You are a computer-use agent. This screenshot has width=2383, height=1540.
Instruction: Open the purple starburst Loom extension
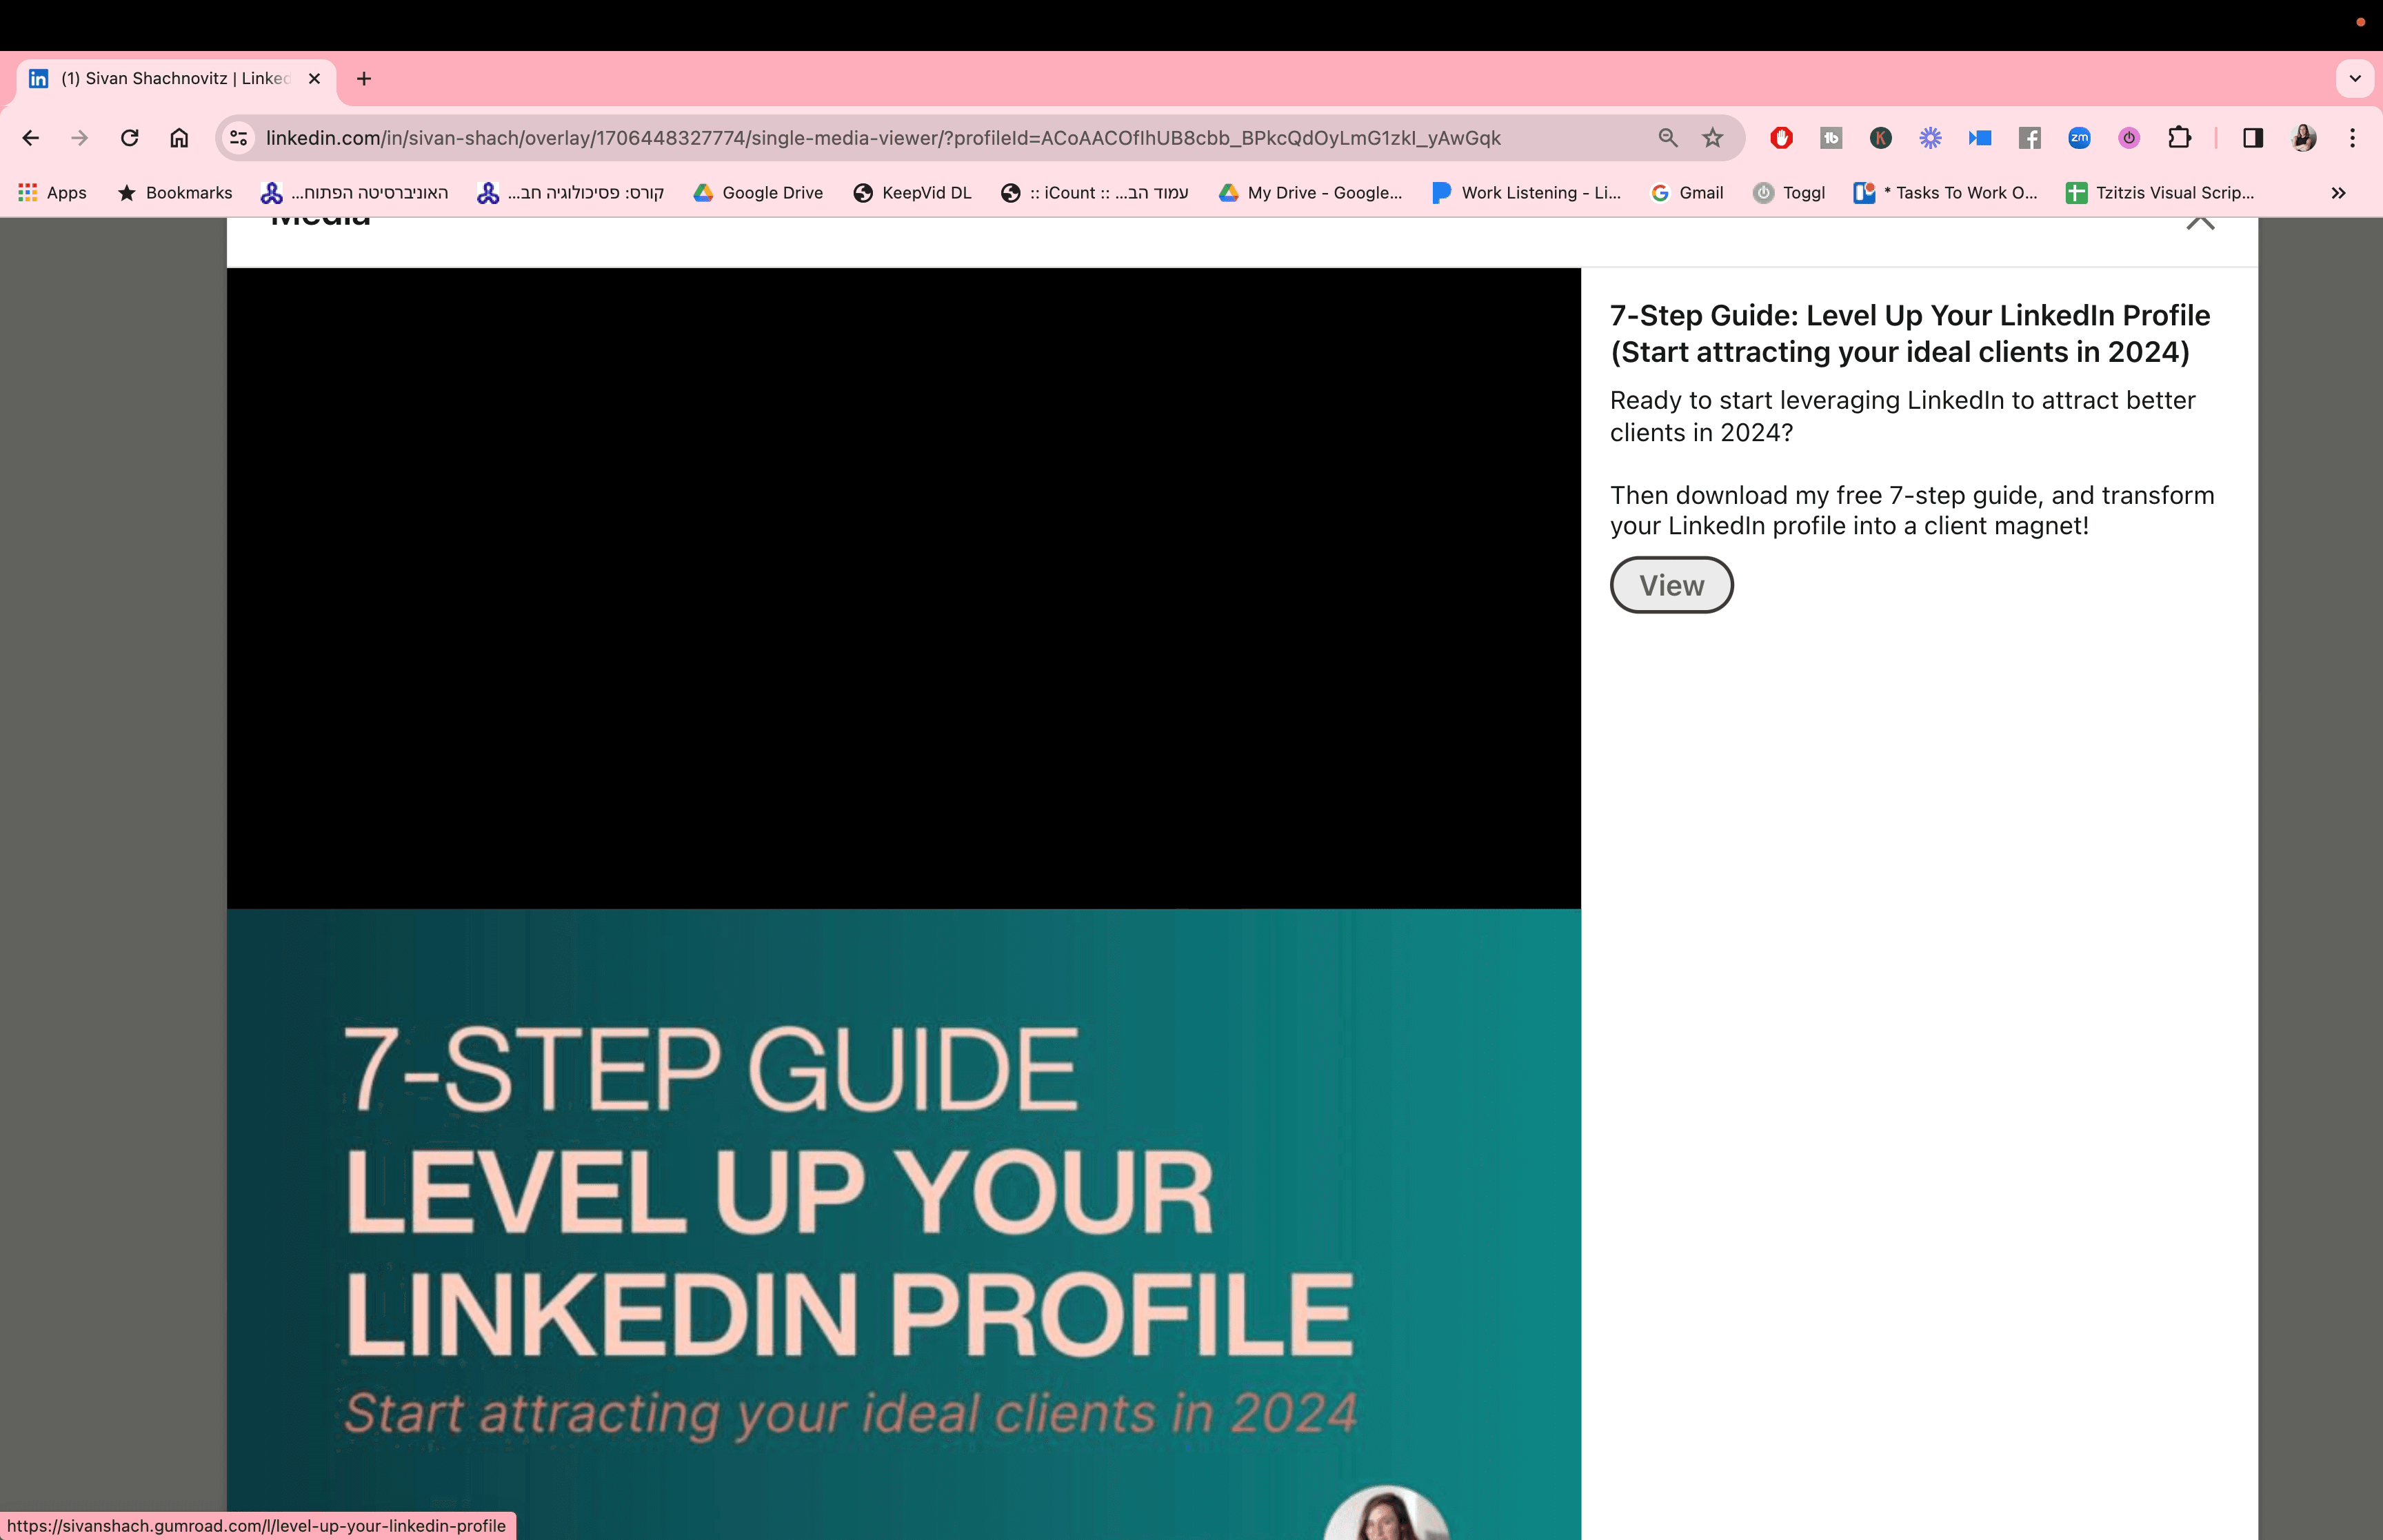point(1930,138)
